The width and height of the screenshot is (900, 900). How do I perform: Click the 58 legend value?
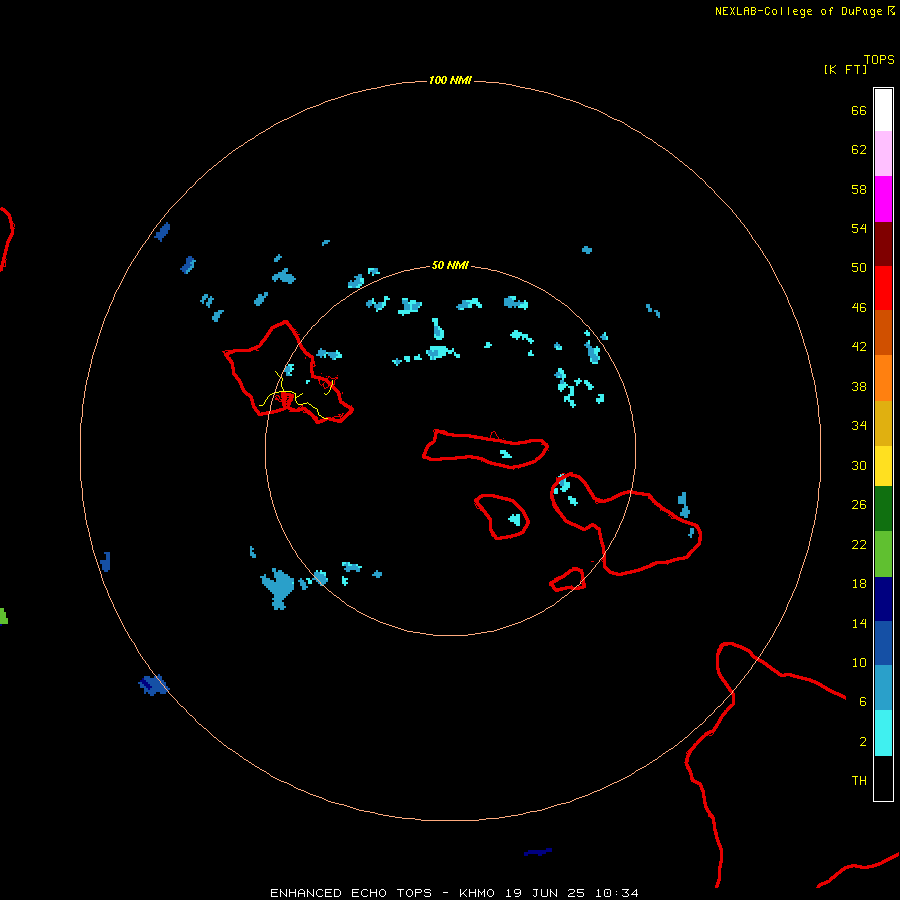coord(859,189)
